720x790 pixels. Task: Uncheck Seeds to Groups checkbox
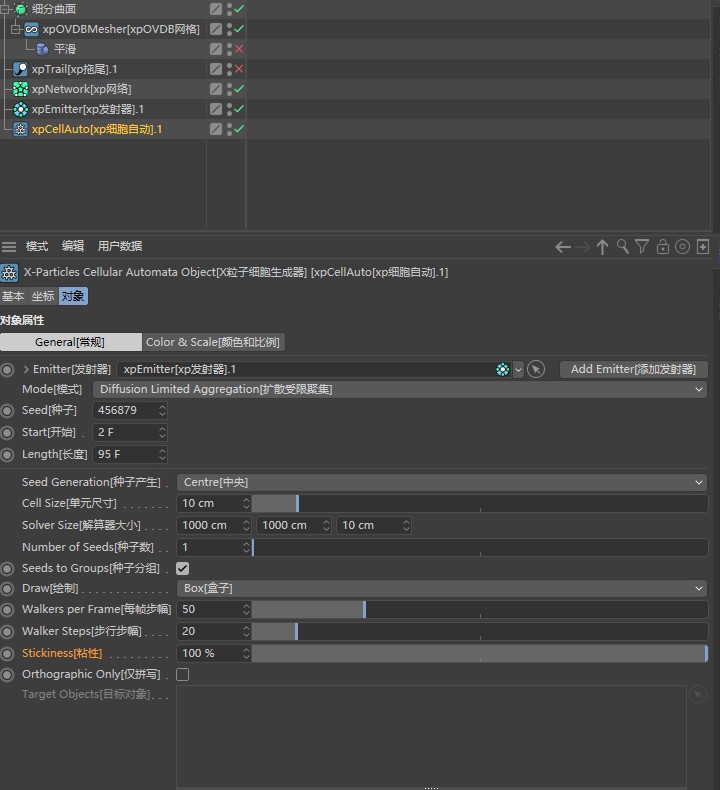(182, 569)
